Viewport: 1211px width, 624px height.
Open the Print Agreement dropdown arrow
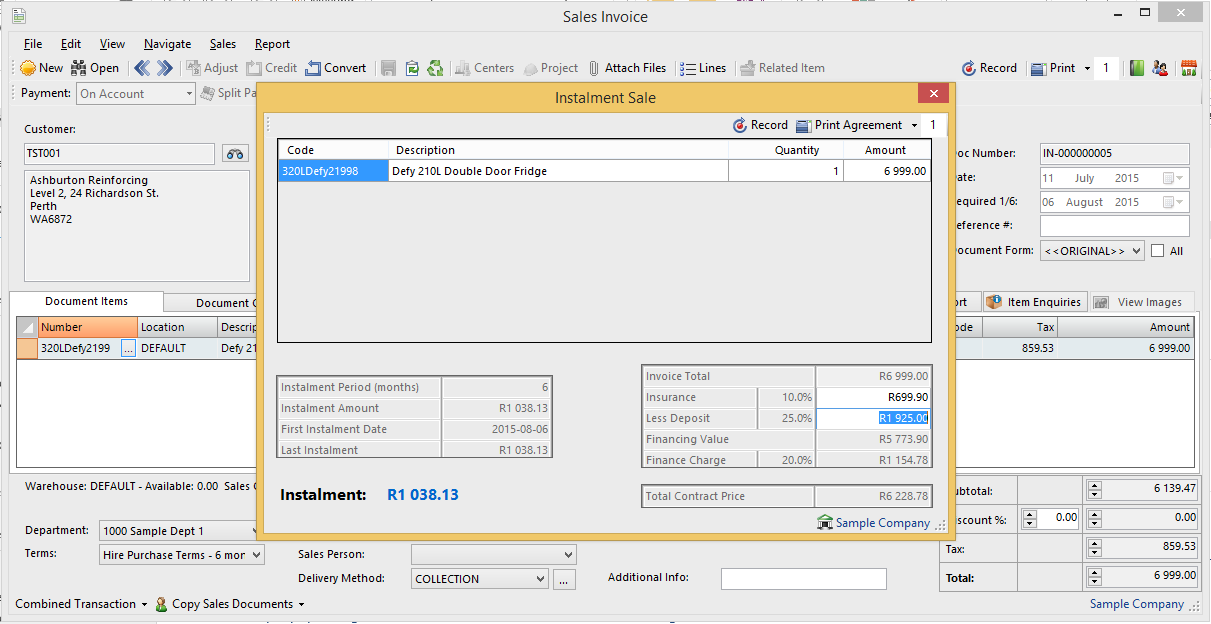pyautogui.click(x=914, y=126)
